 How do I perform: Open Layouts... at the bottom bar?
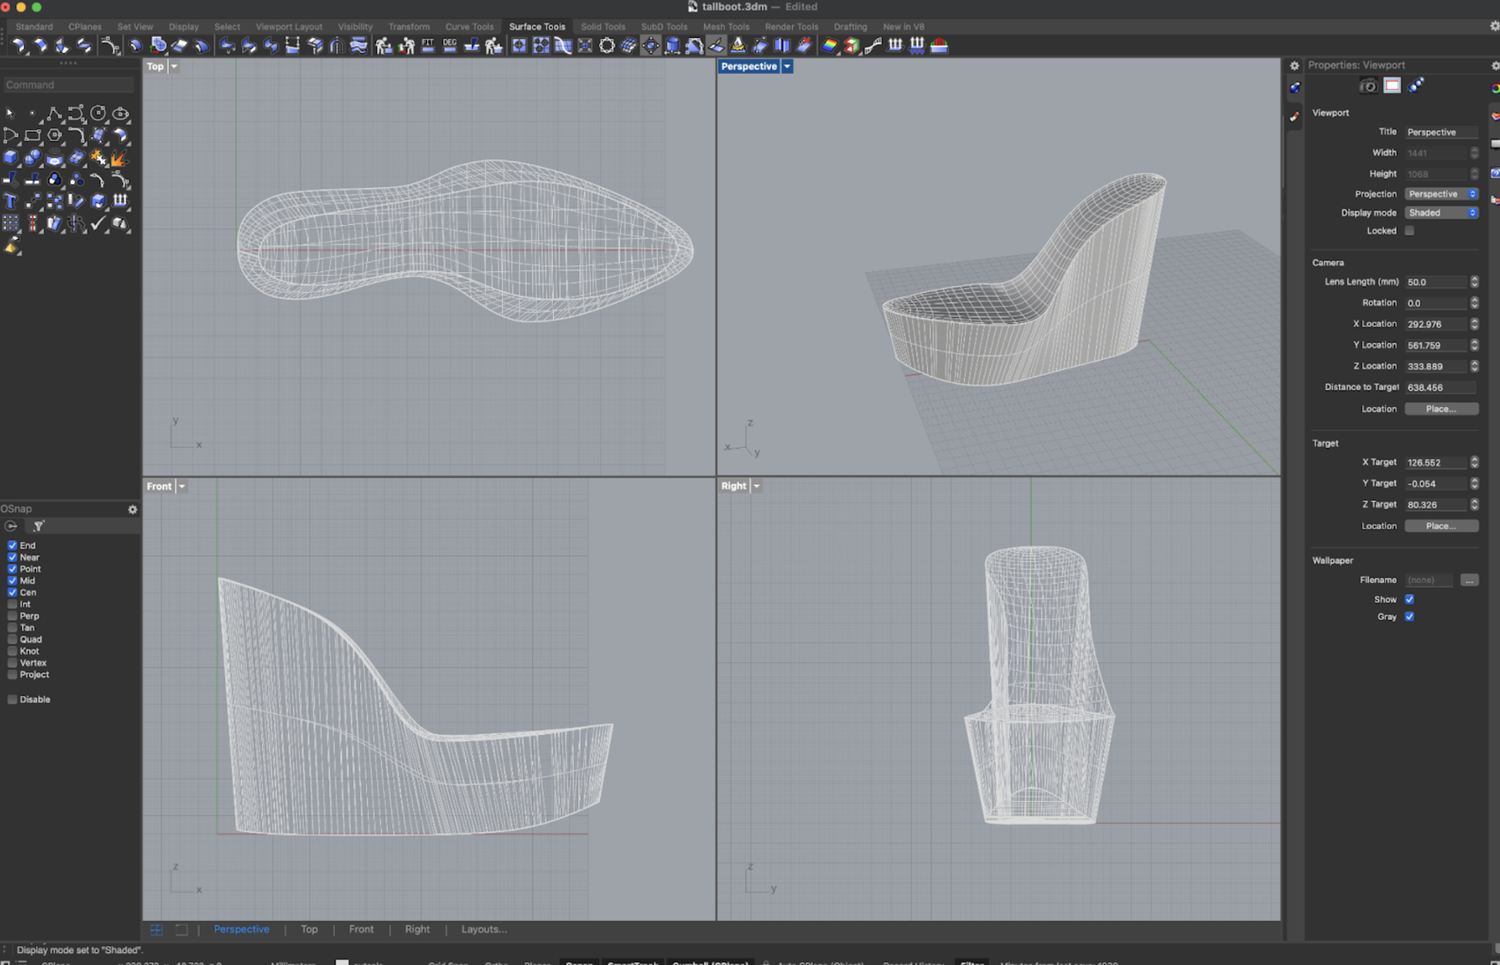(484, 929)
